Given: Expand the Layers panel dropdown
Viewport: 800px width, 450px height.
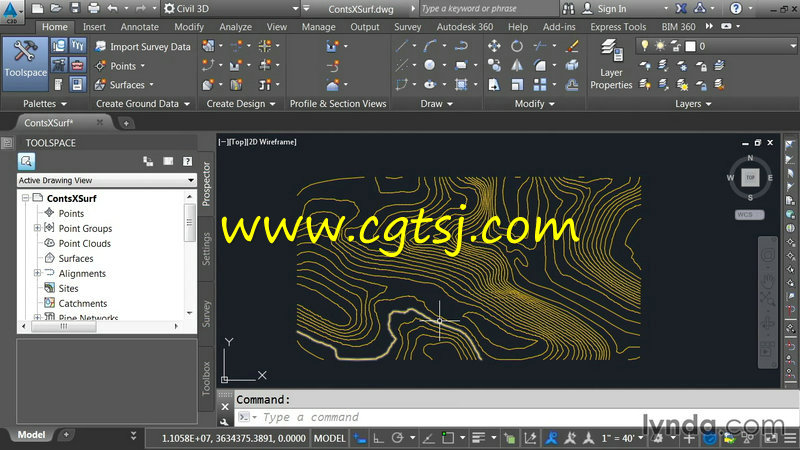Looking at the screenshot, I should 693,104.
